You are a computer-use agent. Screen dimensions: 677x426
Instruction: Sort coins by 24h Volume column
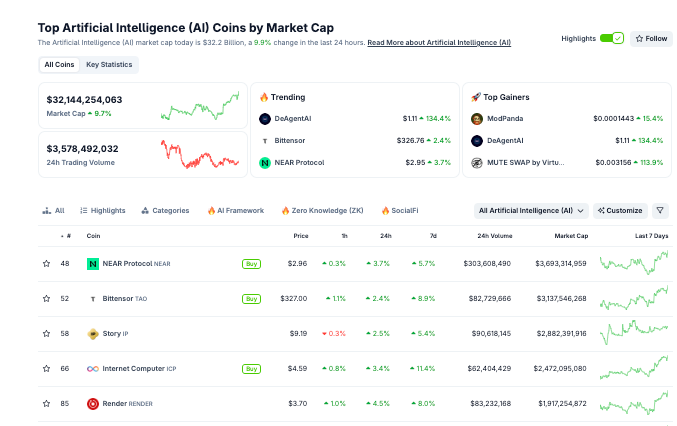pyautogui.click(x=494, y=236)
